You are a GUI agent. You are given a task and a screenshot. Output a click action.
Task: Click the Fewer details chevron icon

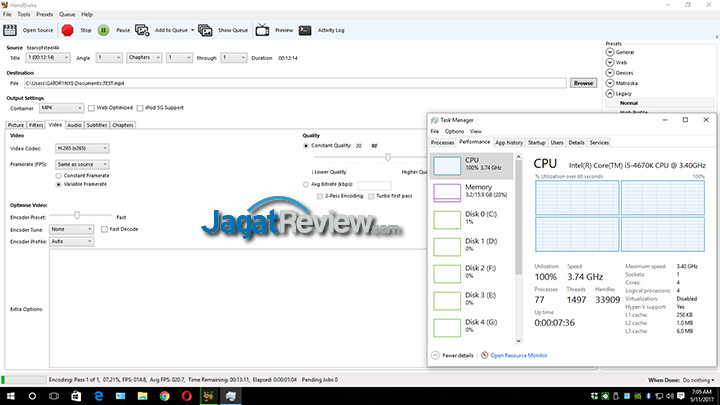click(435, 355)
